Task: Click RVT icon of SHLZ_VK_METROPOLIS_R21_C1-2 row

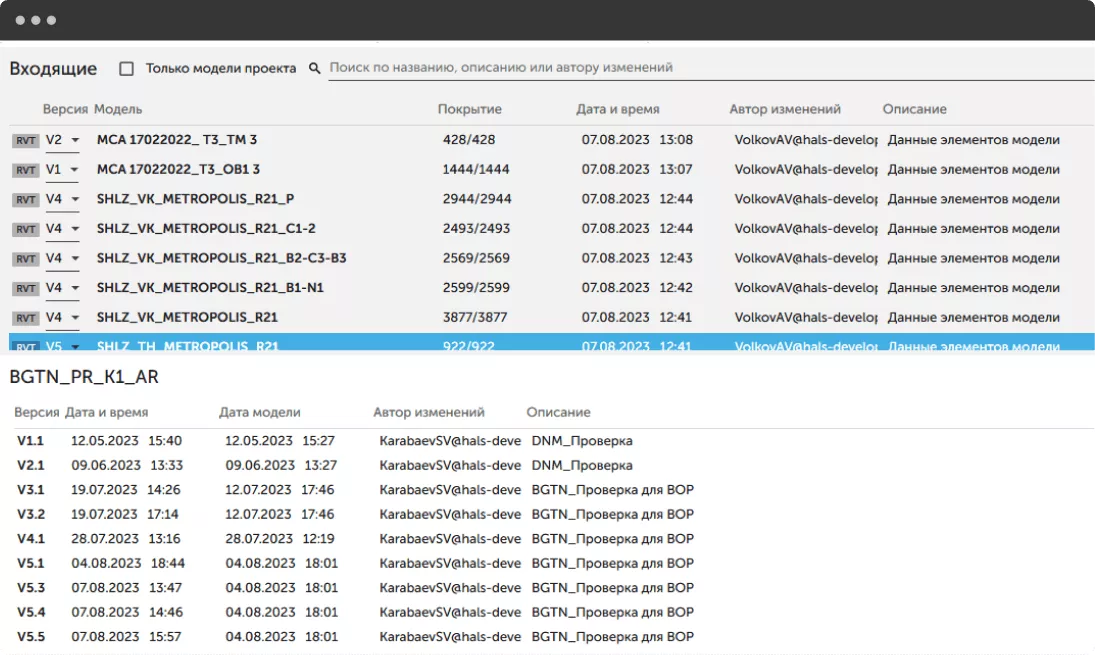Action: [x=25, y=229]
